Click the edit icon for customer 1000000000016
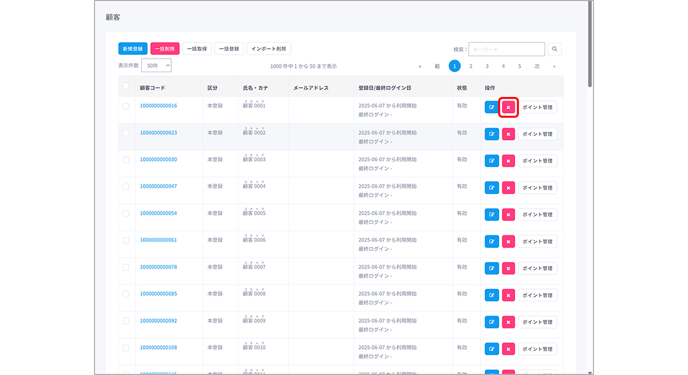Screen dimensions: 688x375 point(491,107)
